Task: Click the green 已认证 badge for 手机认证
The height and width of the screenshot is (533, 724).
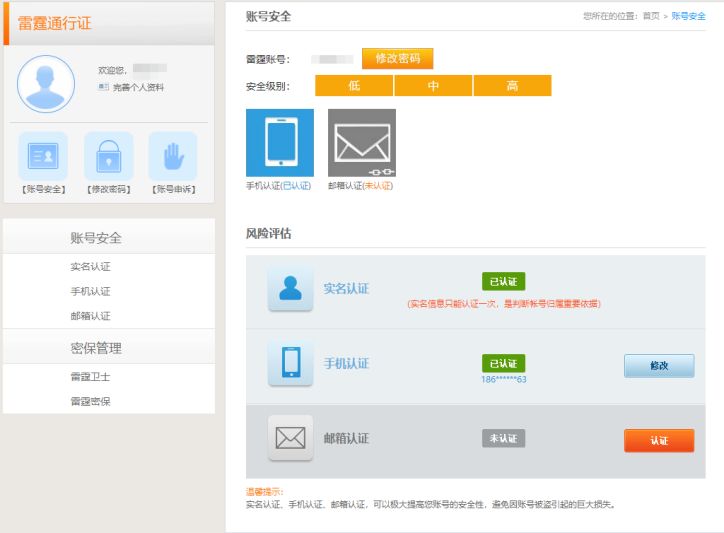Action: [503, 363]
